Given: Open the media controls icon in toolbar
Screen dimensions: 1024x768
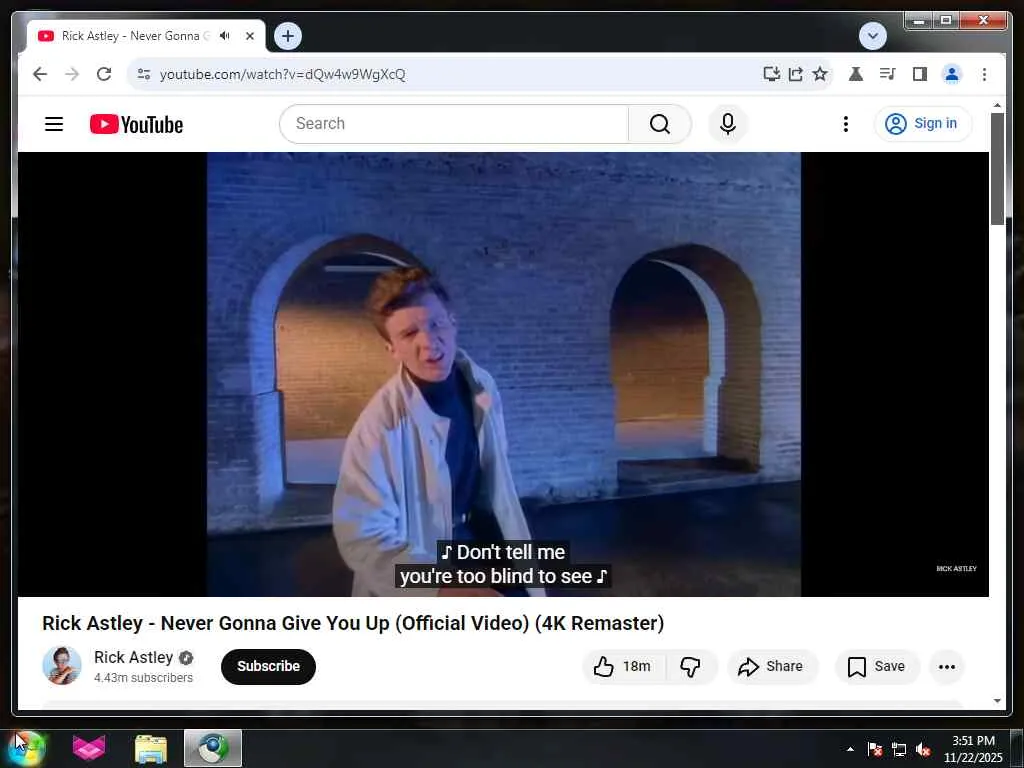Looking at the screenshot, I should (888, 74).
